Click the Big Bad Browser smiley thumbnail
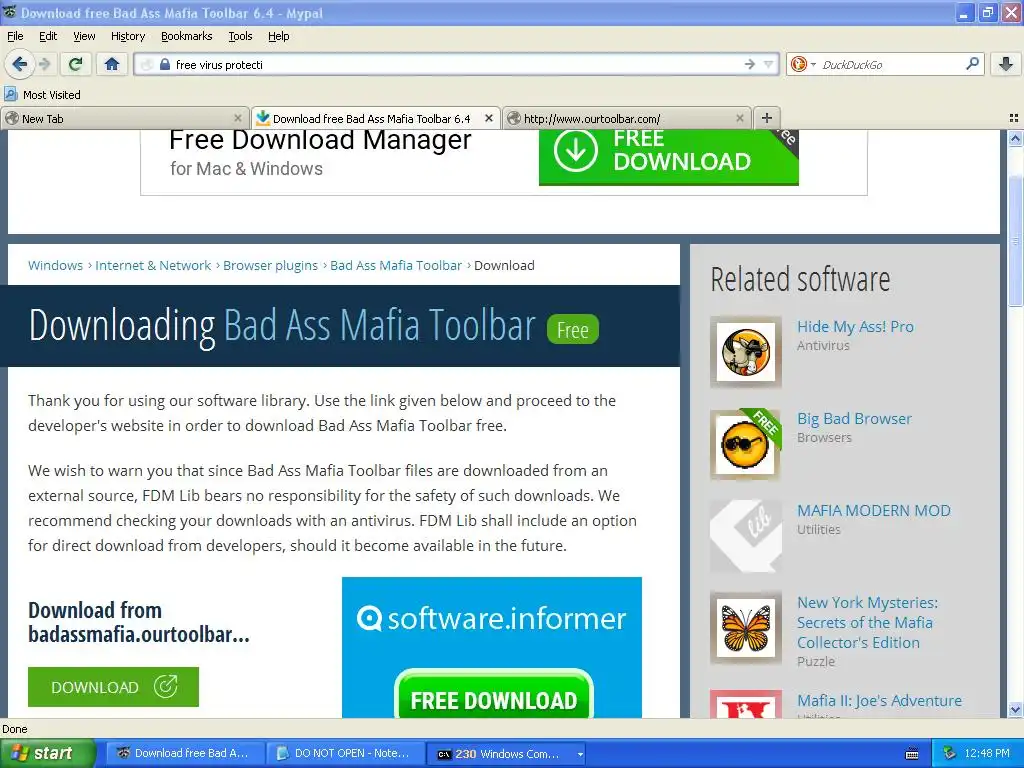Image resolution: width=1024 pixels, height=768 pixels. pyautogui.click(x=745, y=445)
